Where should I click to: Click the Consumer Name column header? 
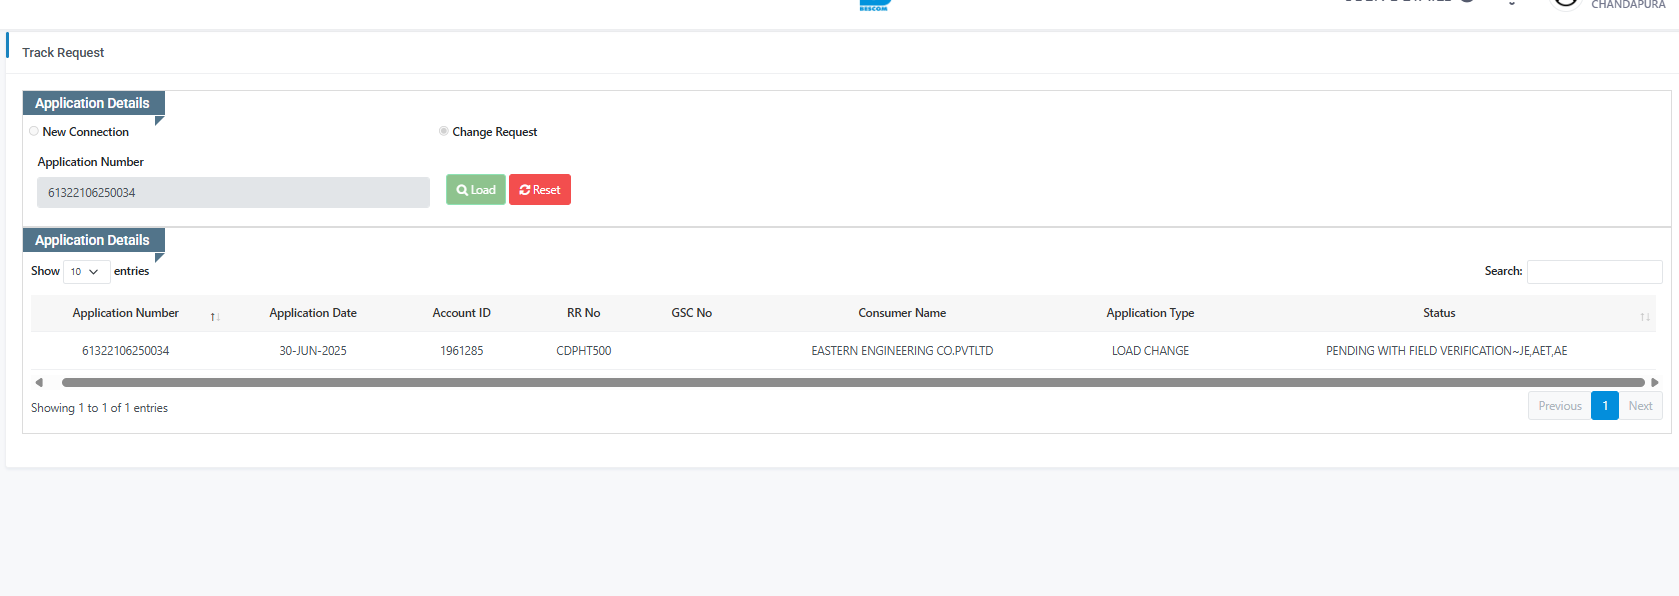coord(902,313)
